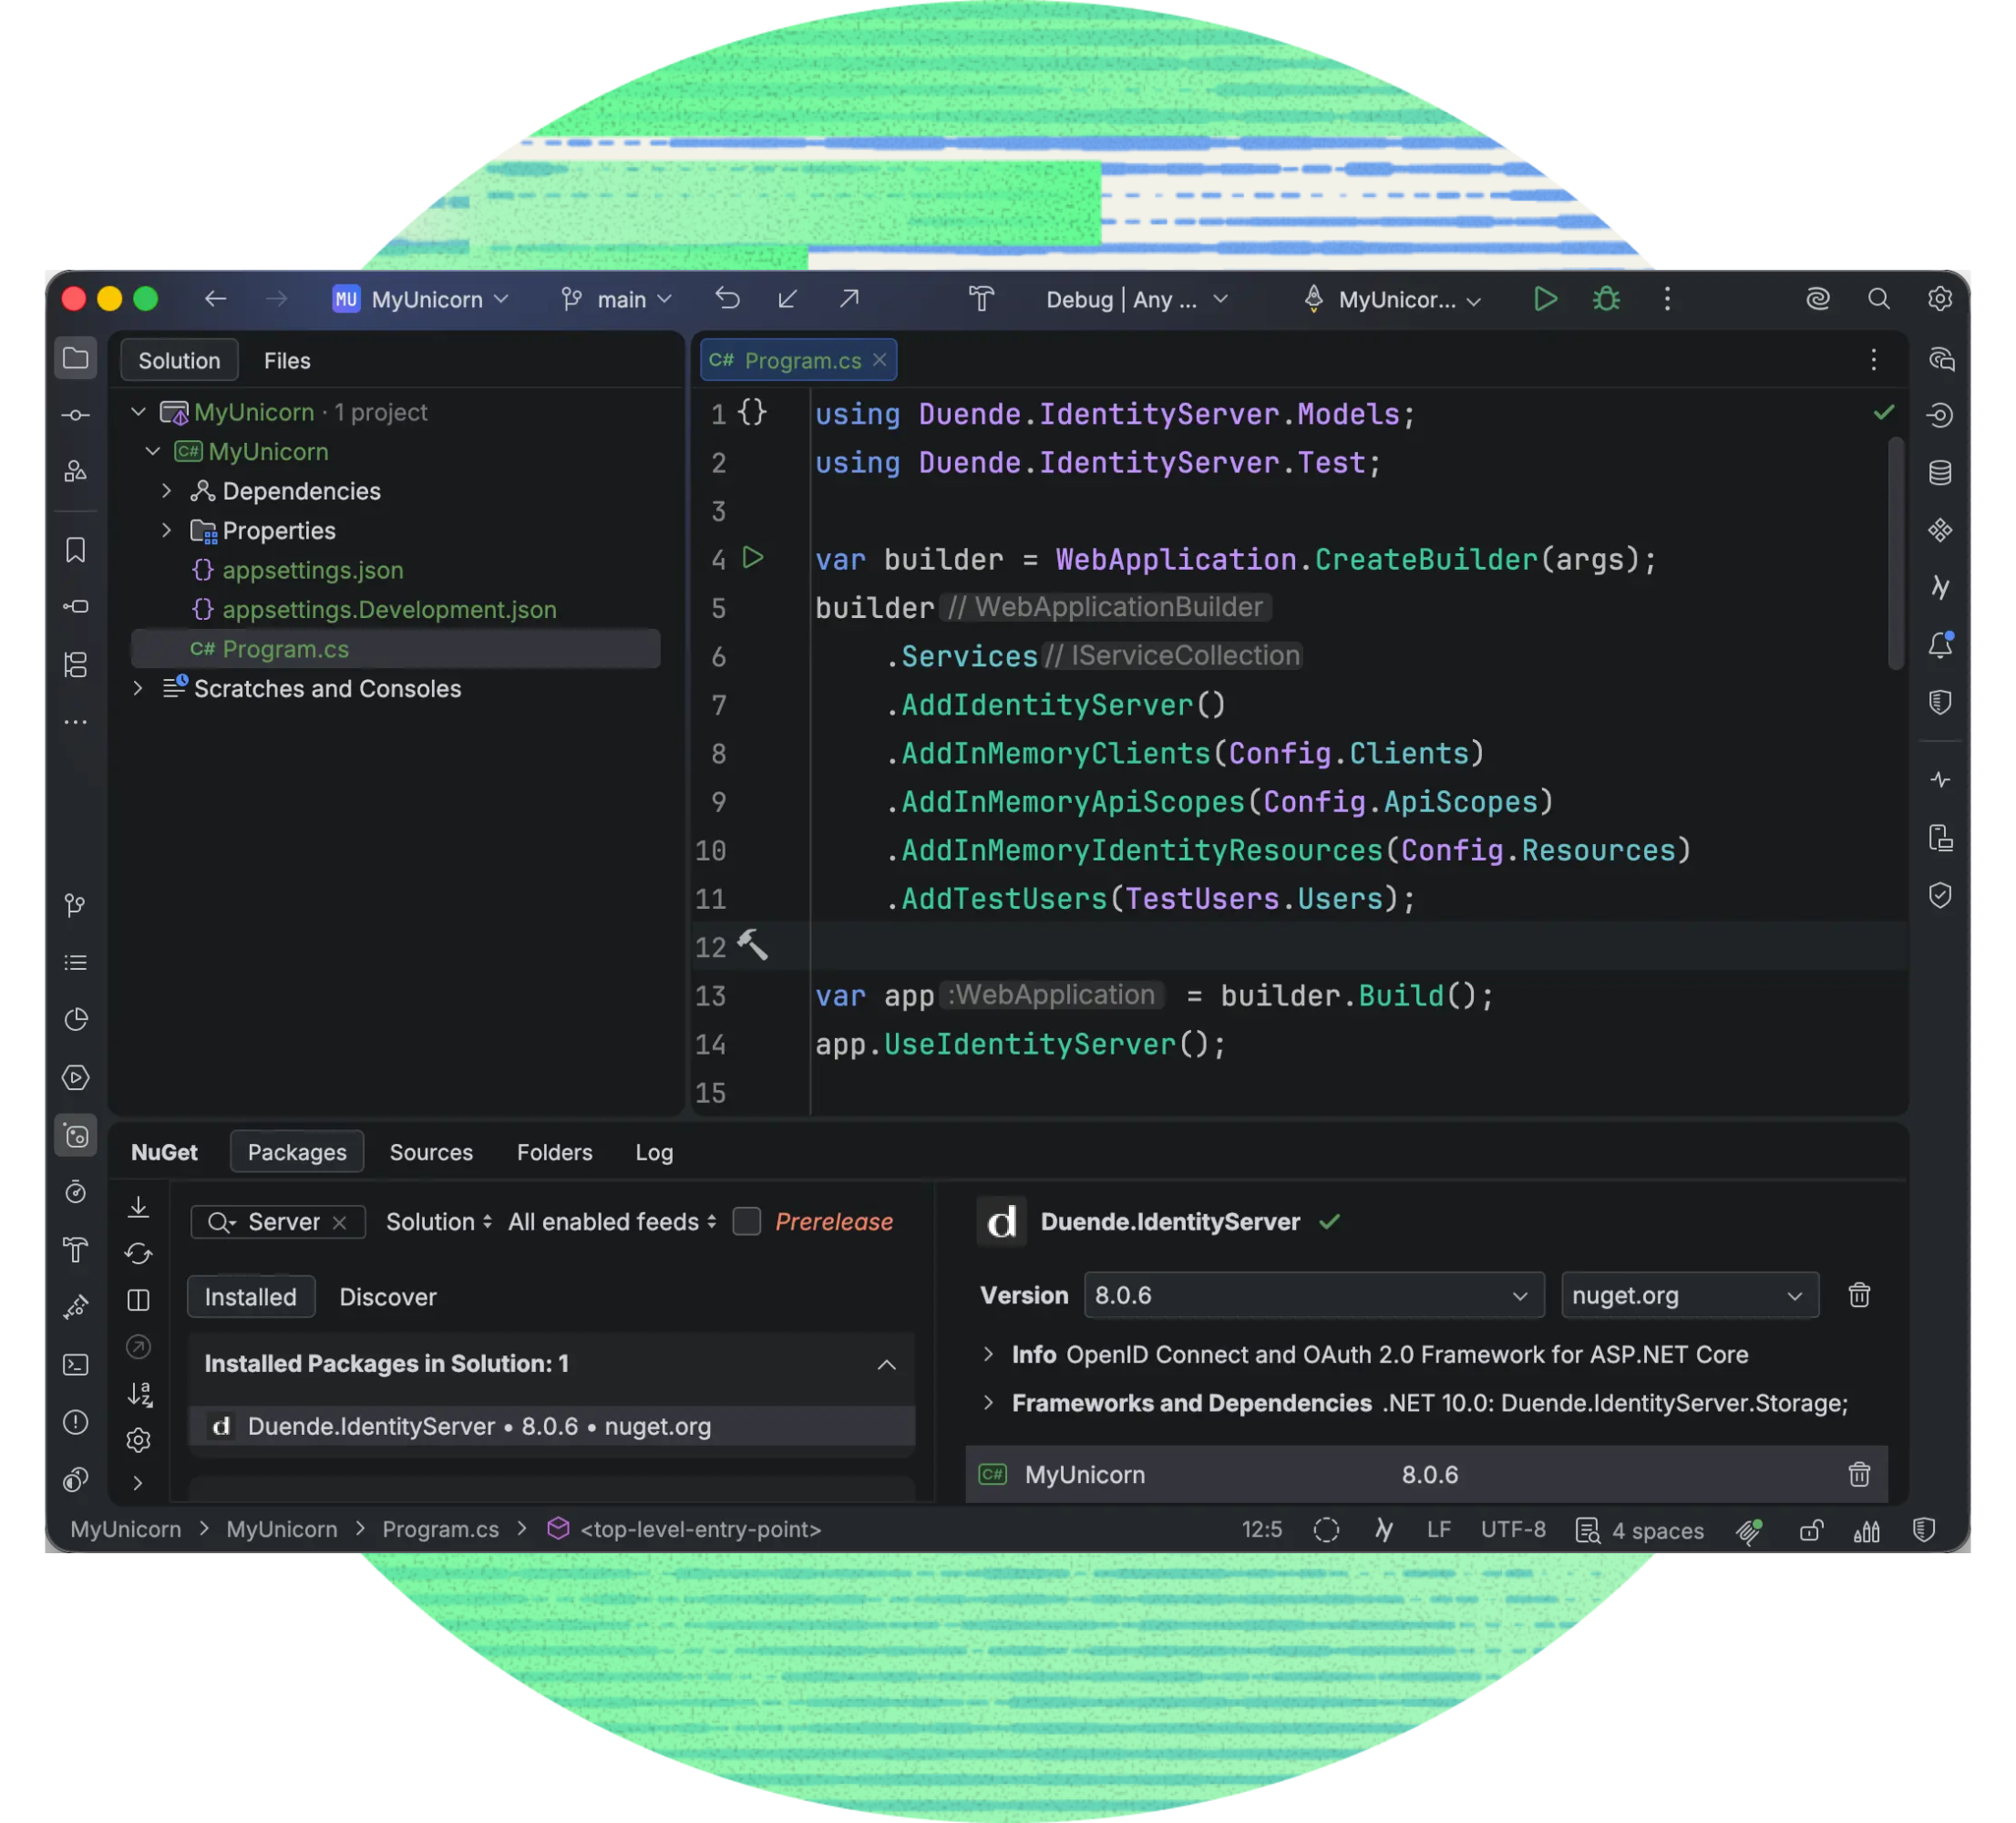Open appsettings.json file
The height and width of the screenshot is (1823, 2016).
click(313, 570)
